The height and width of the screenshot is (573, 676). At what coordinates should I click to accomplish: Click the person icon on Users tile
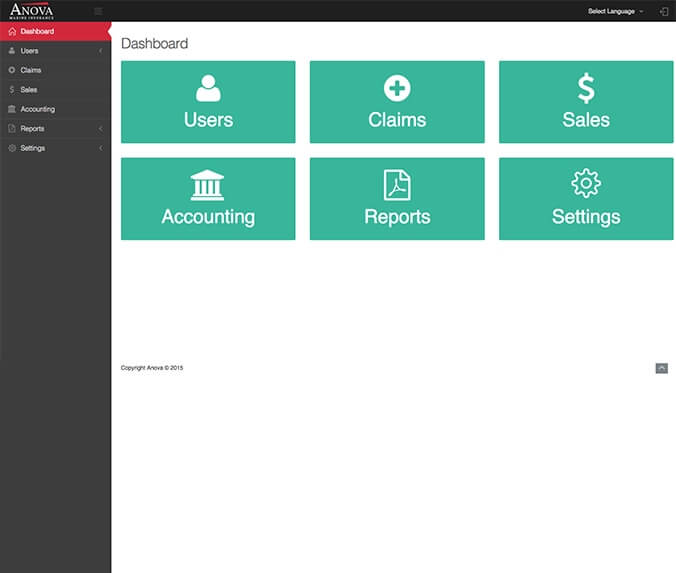(208, 88)
